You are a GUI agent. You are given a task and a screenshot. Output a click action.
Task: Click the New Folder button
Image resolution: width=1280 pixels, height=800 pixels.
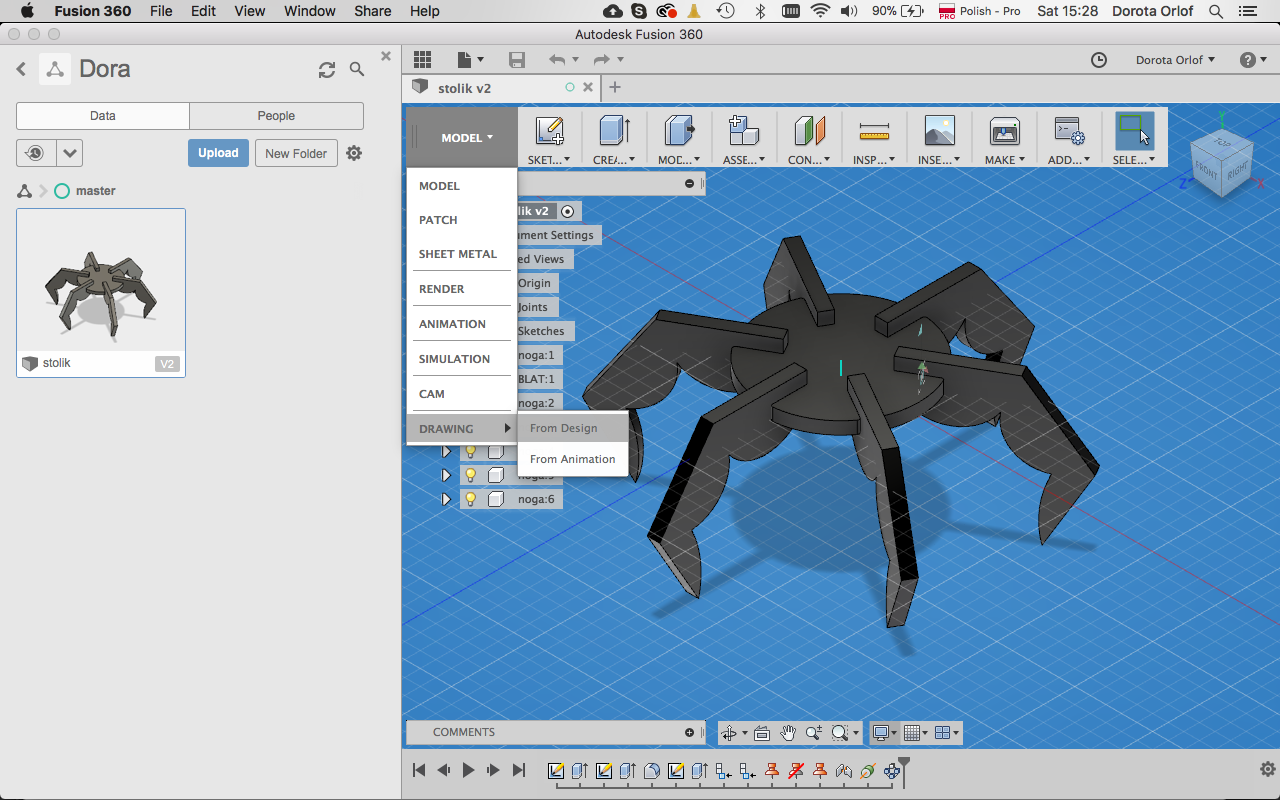coord(296,153)
